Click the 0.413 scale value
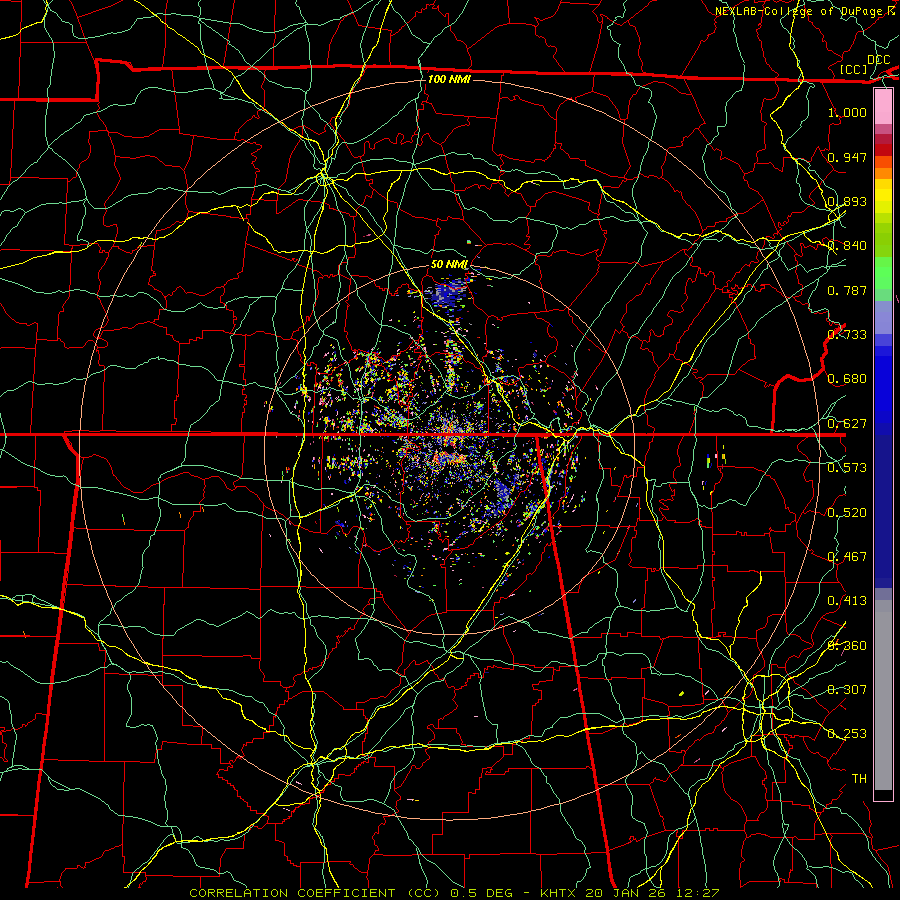The width and height of the screenshot is (900, 900). (847, 601)
